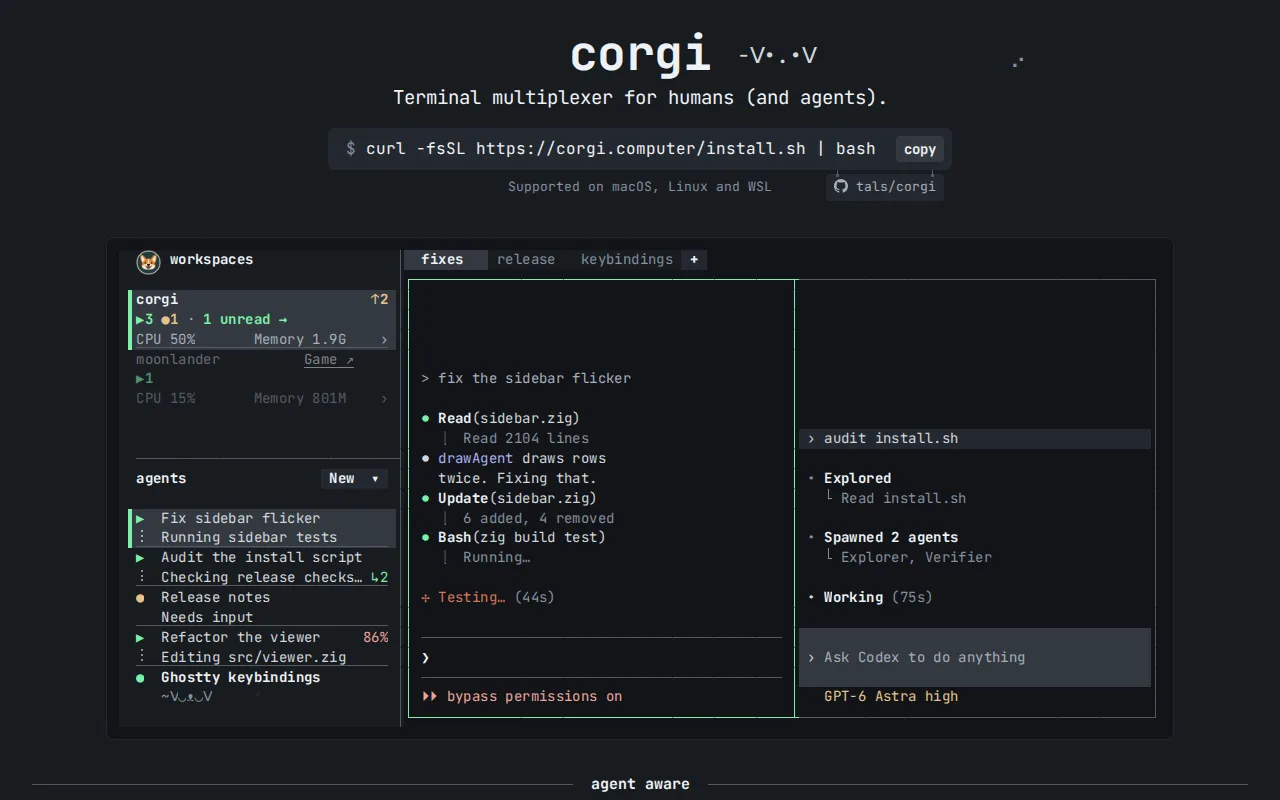Switch to the keybindings tab
Viewport: 1280px width, 800px height.
pos(627,260)
